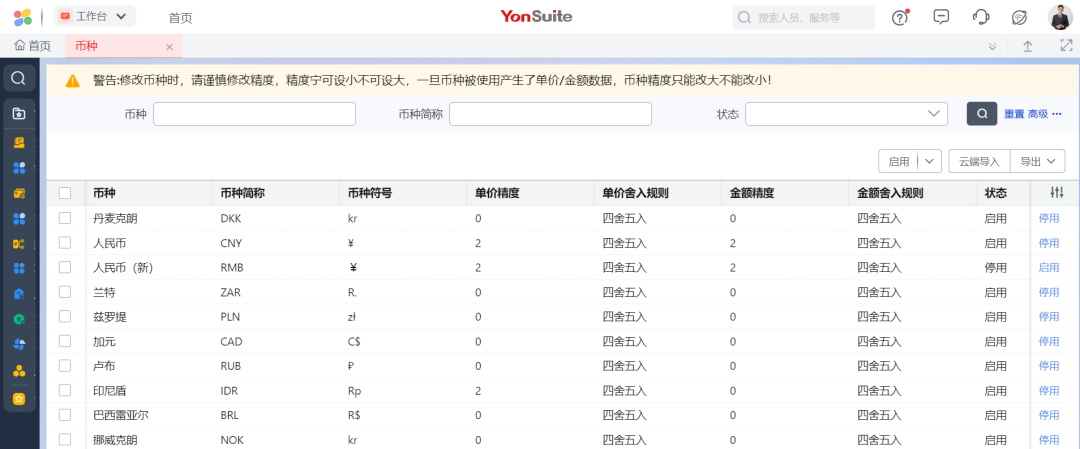The width and height of the screenshot is (1080, 449).
Task: Click 启用 link for 人民币（新）row
Action: pos(1049,267)
